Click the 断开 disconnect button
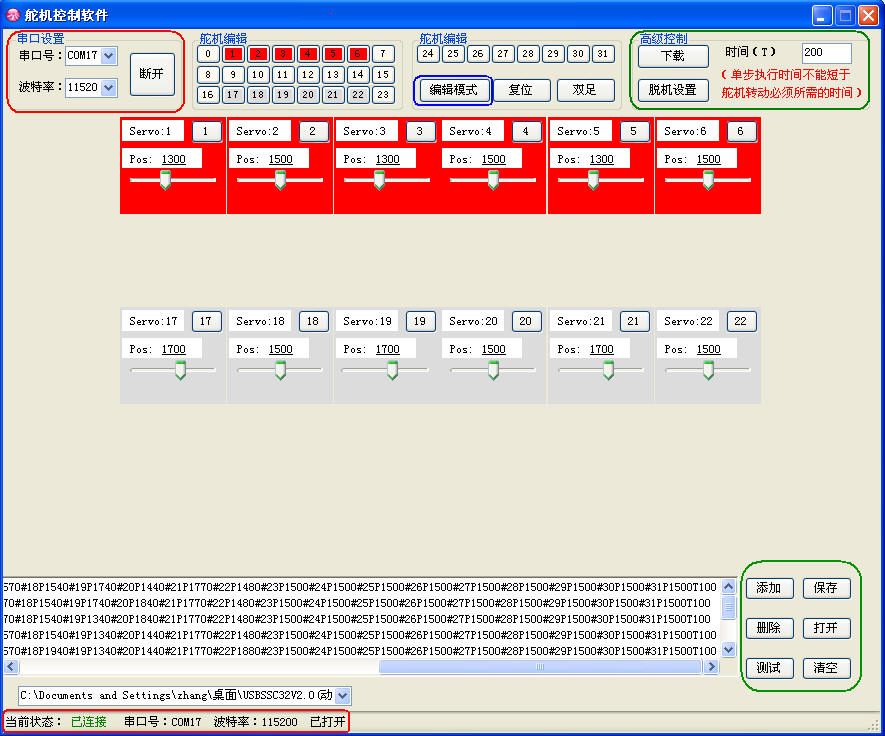This screenshot has height=736, width=885. tap(152, 74)
